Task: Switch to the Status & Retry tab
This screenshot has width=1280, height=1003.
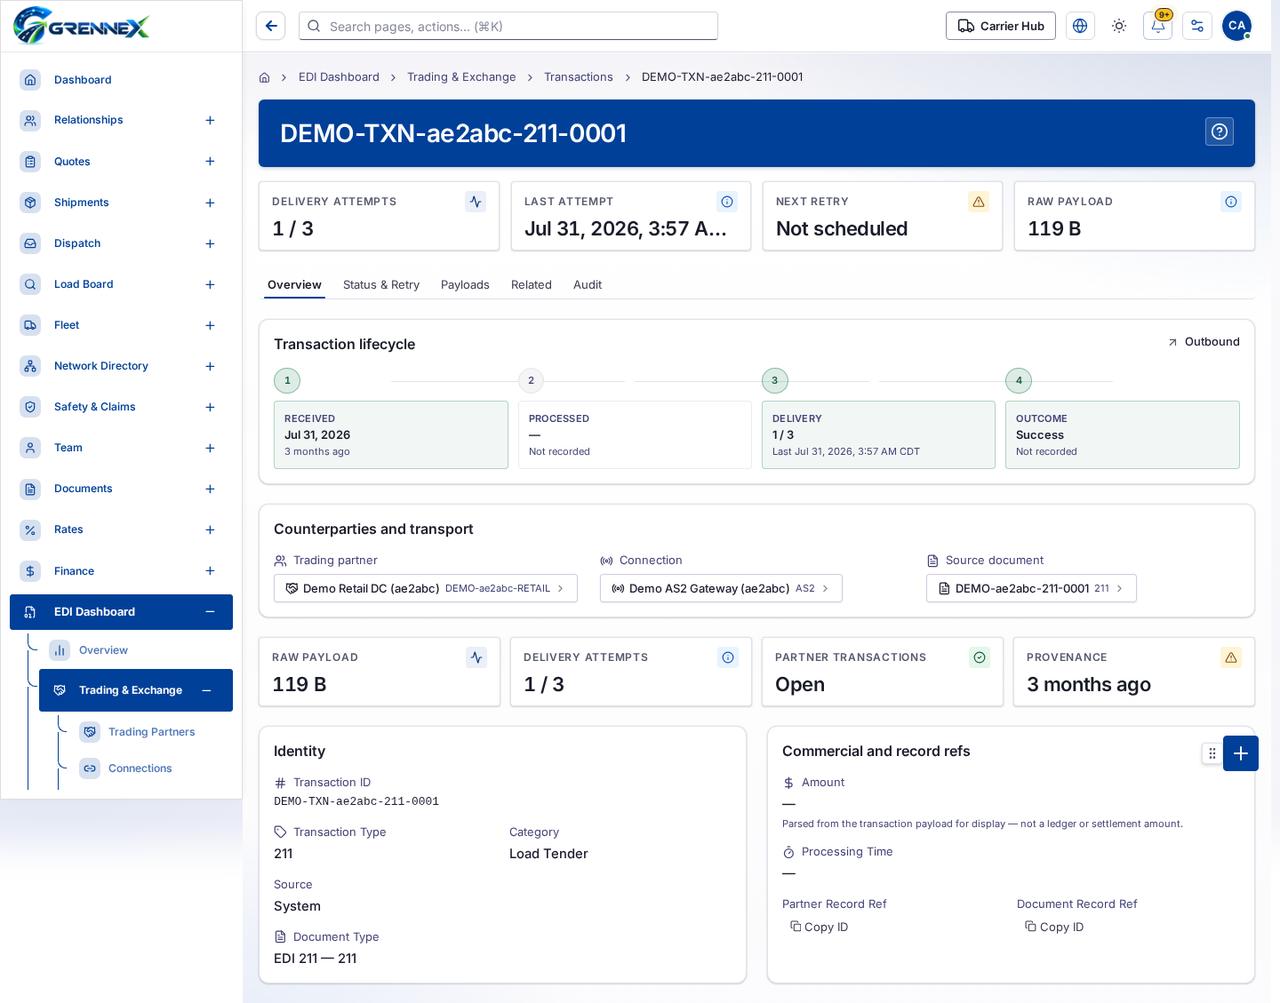Action: pyautogui.click(x=381, y=285)
